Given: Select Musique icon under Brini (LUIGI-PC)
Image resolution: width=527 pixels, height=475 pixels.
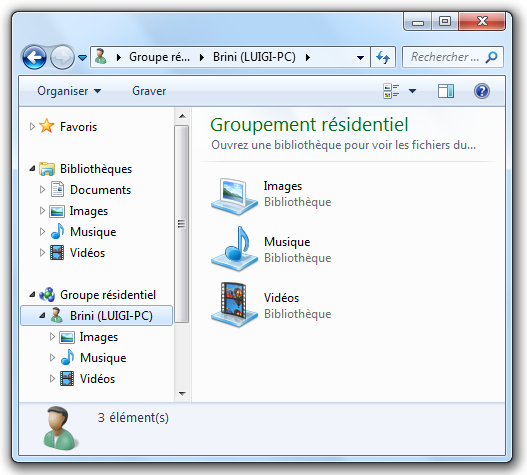Looking at the screenshot, I should pyautogui.click(x=68, y=357).
